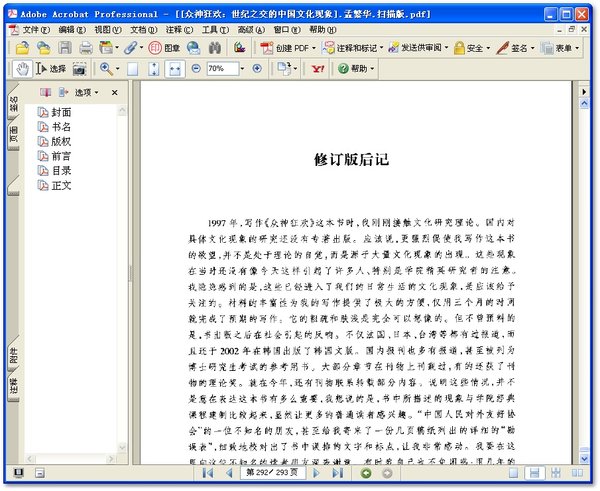The height and width of the screenshot is (491, 600).
Task: Select the 前言 bookmark
Action: coord(61,156)
